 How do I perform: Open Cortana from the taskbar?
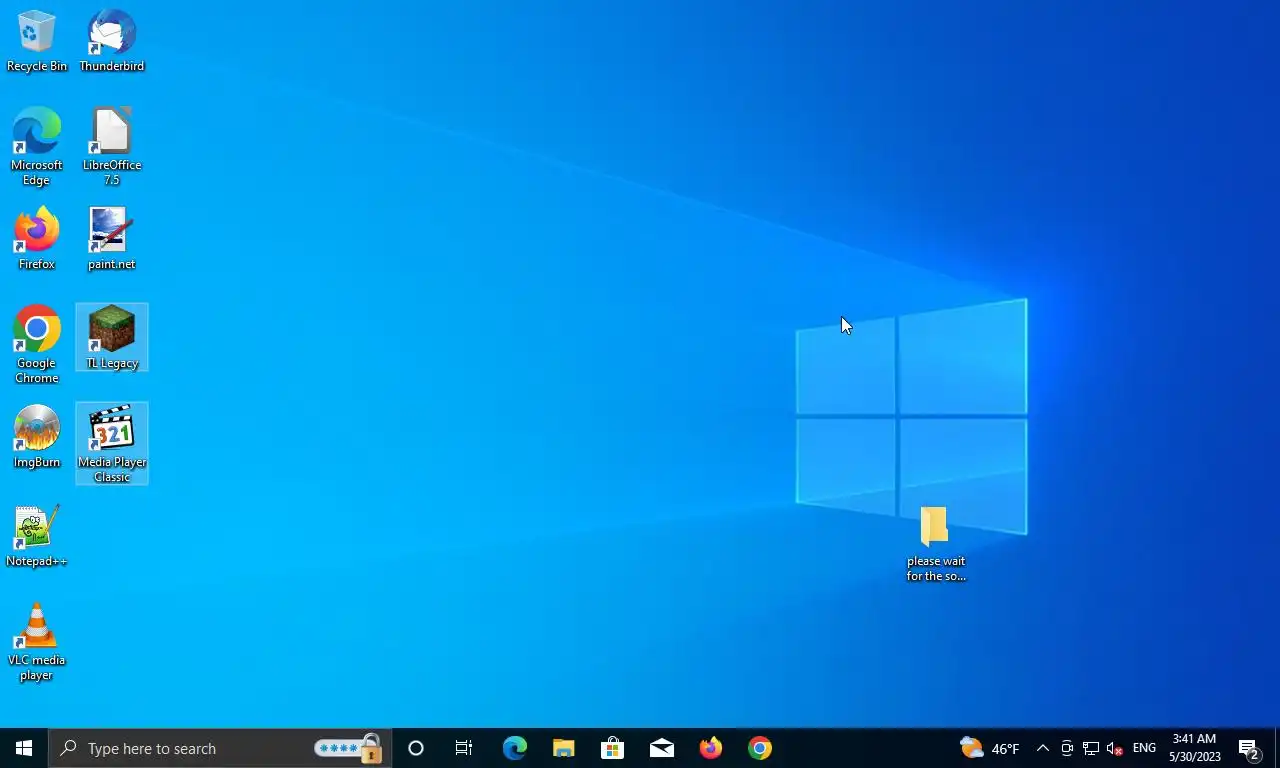416,748
